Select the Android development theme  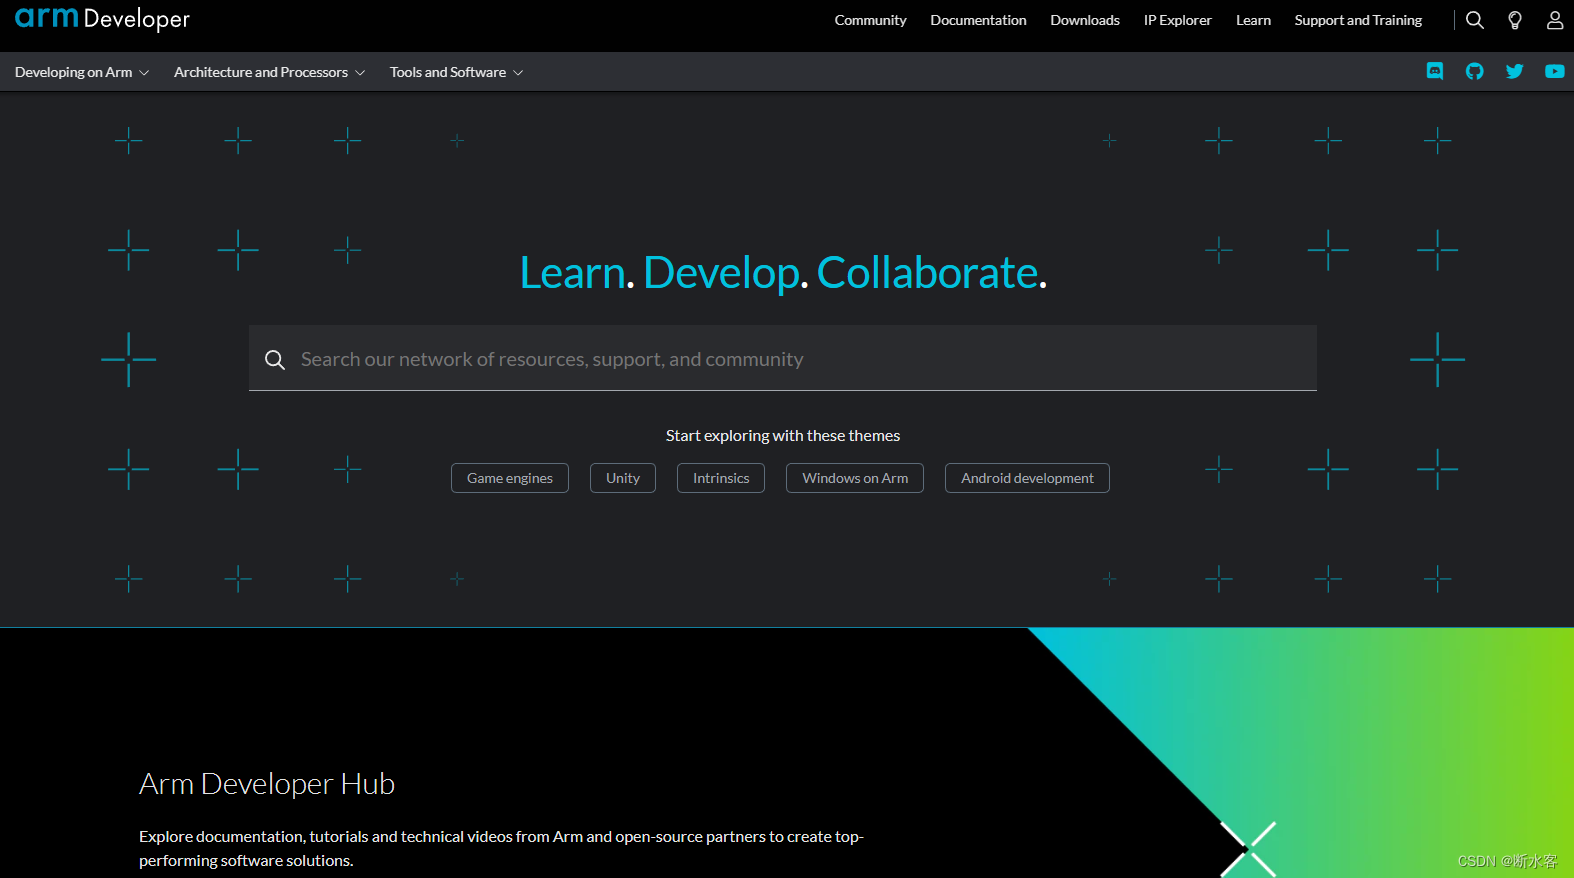(x=1027, y=478)
